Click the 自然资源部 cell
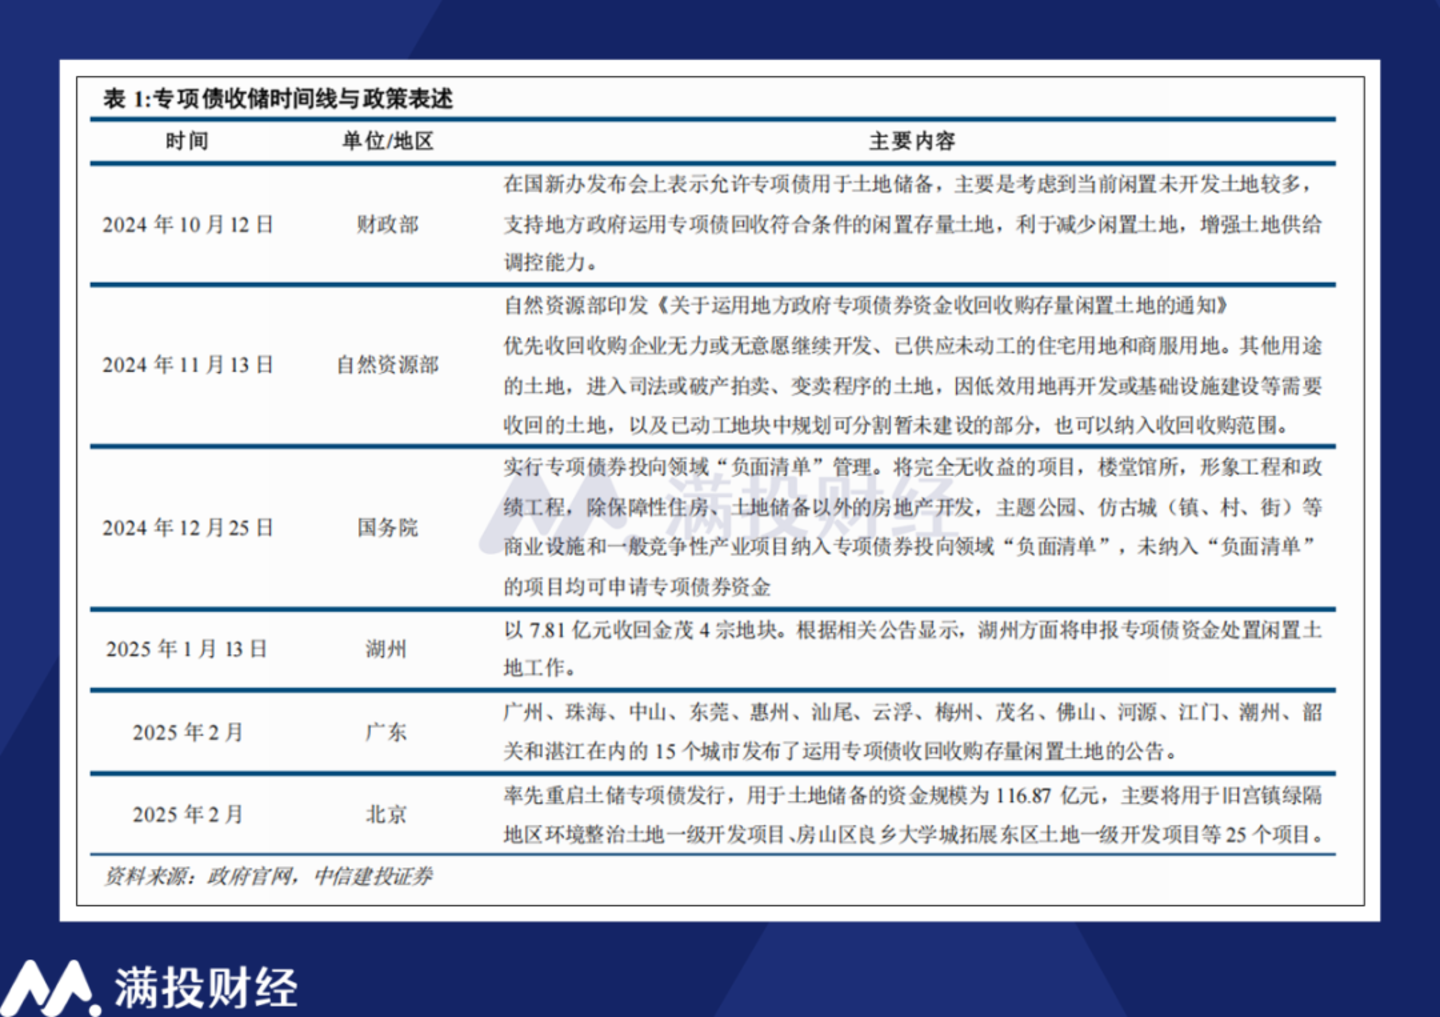1440x1017 pixels. (x=388, y=365)
